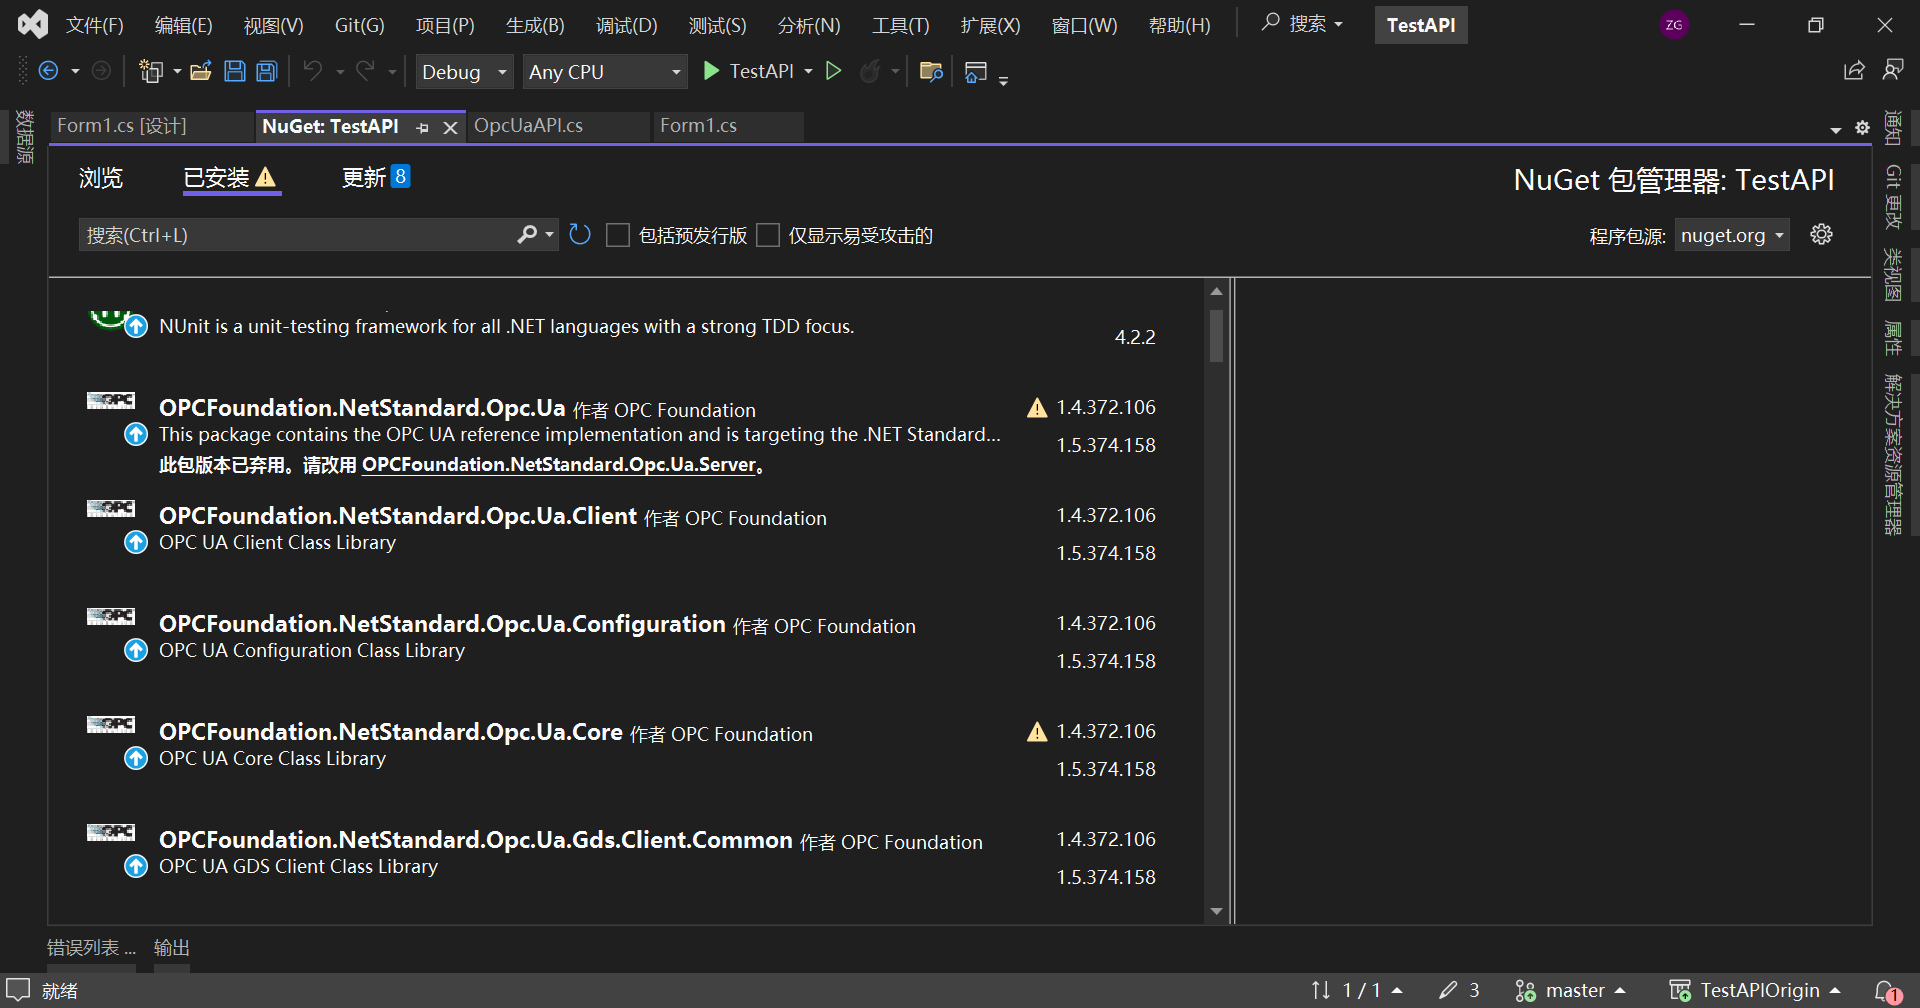Select the 更新 tab with 8 updates

[x=376, y=178]
